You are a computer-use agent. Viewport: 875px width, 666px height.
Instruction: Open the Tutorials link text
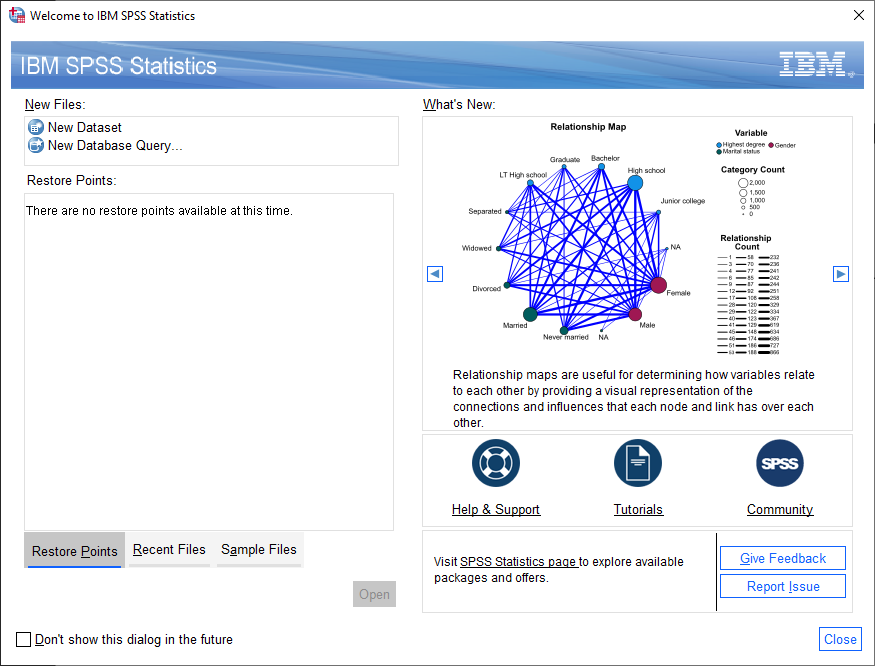pos(638,509)
